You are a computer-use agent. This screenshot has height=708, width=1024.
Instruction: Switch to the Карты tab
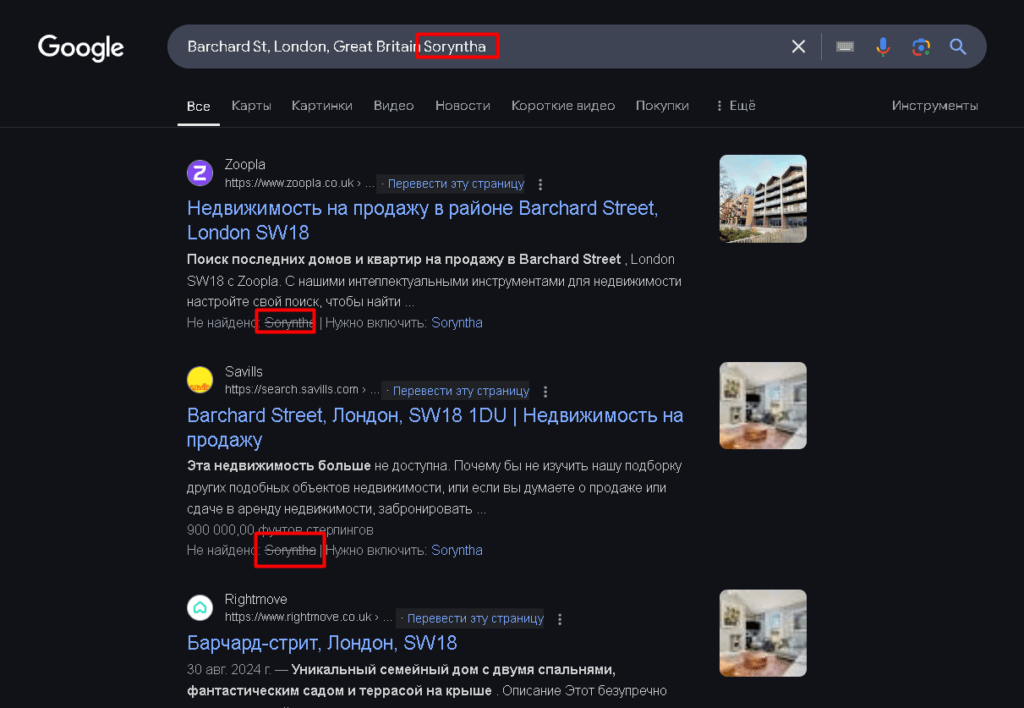click(x=251, y=106)
